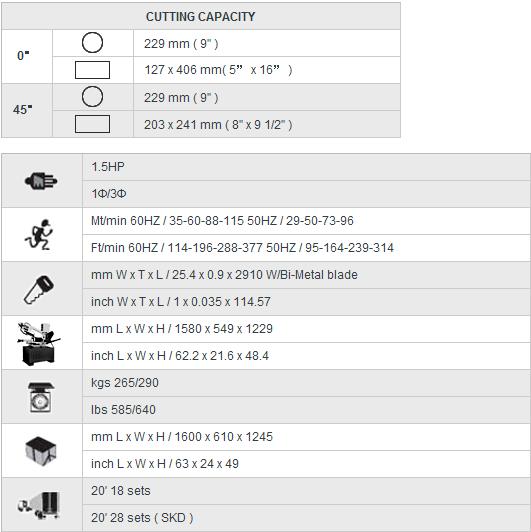This screenshot has width=531, height=532.
Task: Click the container truck loading icon
Action: (x=39, y=505)
